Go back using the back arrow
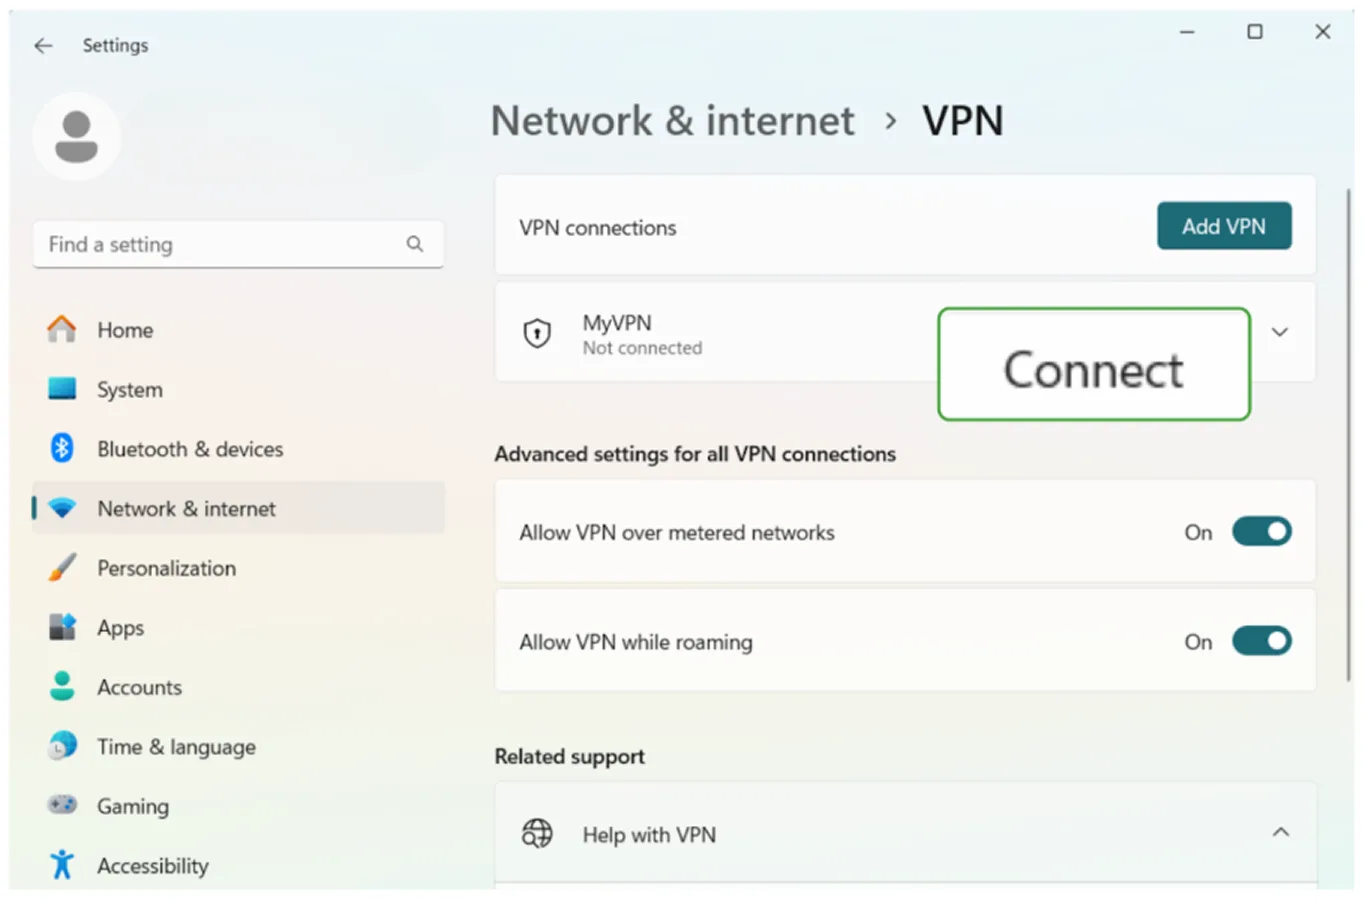This screenshot has height=902, width=1367. click(x=42, y=45)
